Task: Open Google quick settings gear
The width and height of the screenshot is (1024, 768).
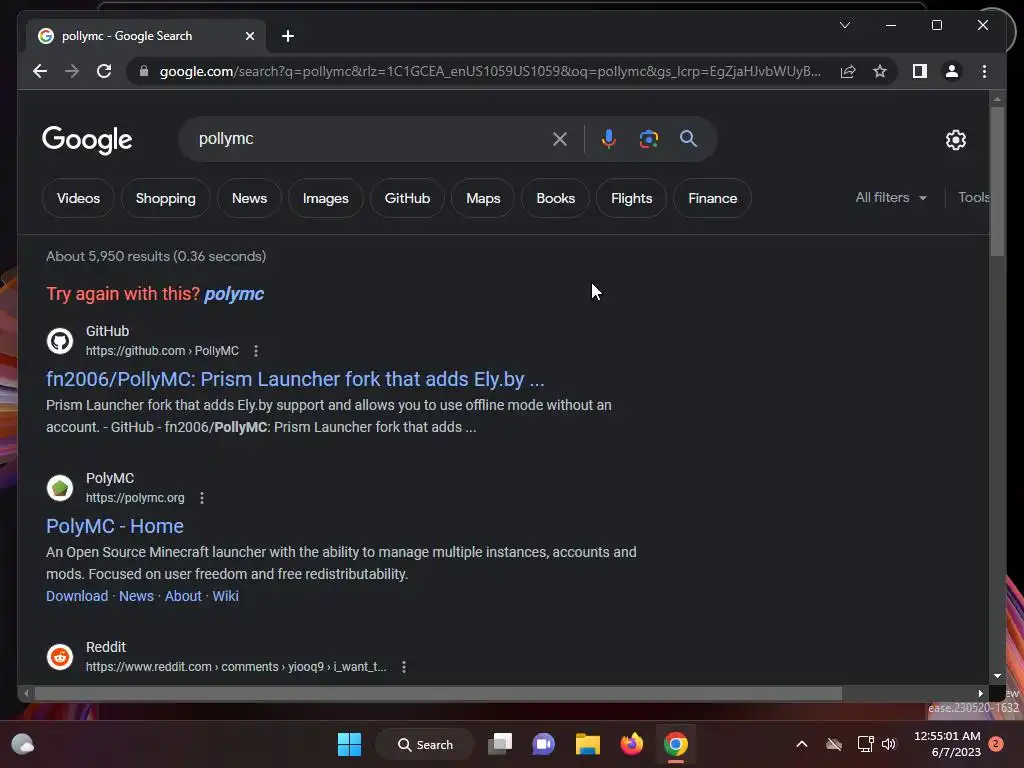Action: tap(956, 139)
